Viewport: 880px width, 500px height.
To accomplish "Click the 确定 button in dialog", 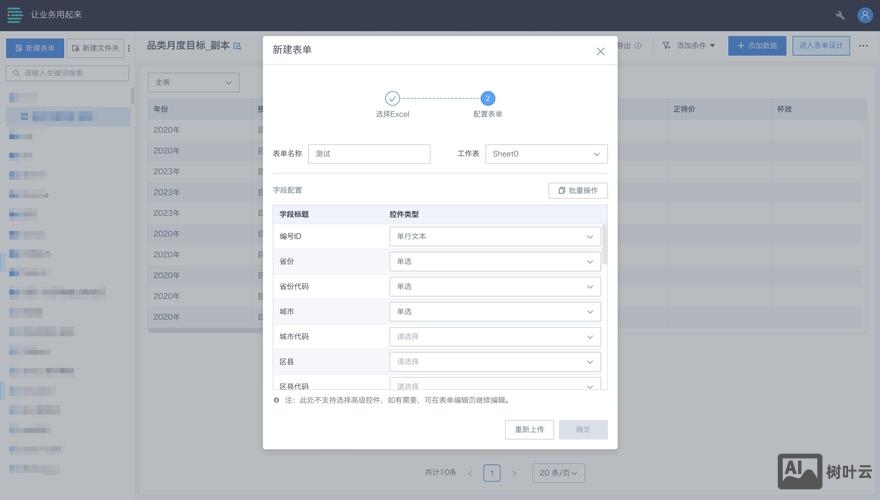I will click(583, 429).
